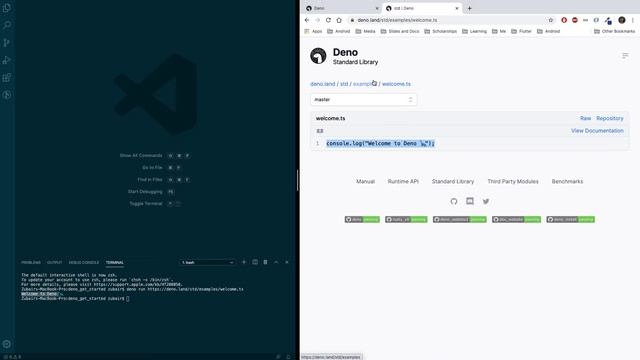Open the Standard Library footer link

453,182
